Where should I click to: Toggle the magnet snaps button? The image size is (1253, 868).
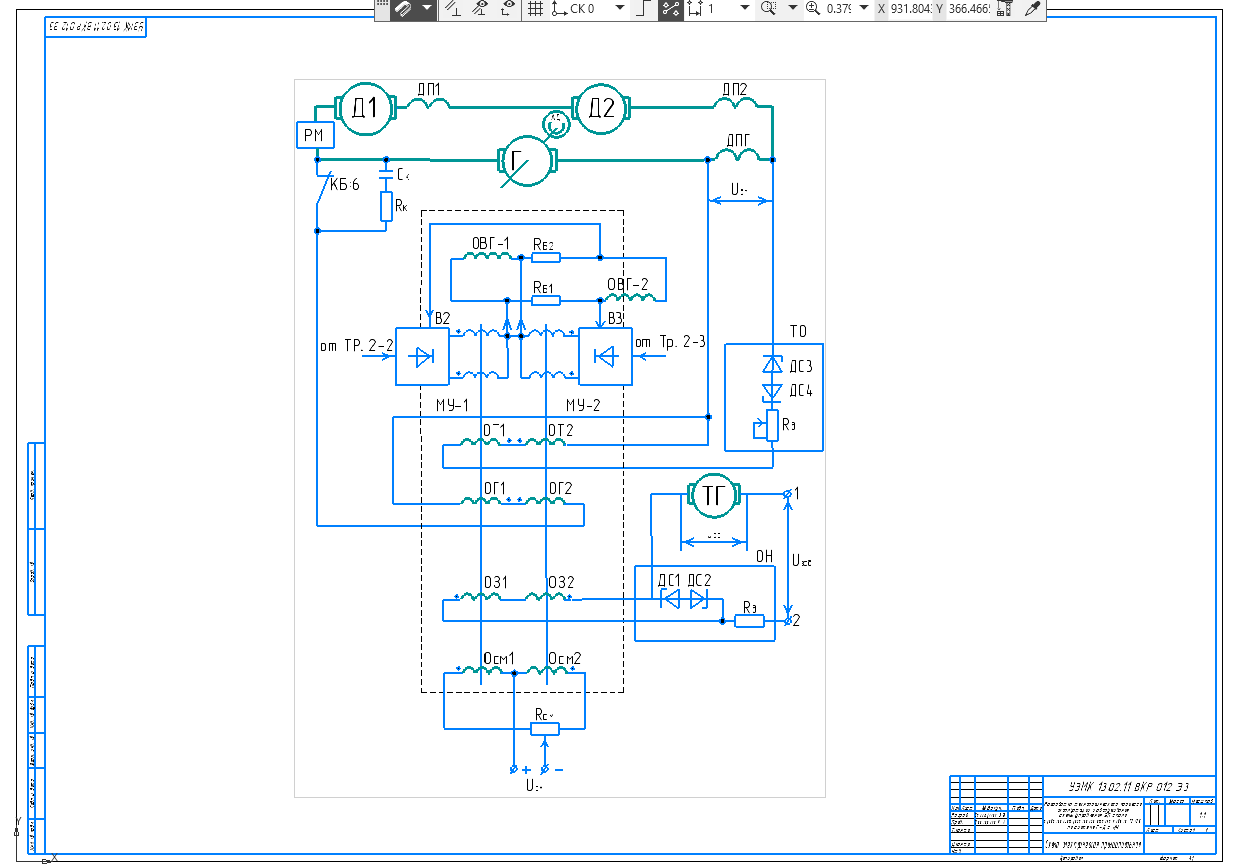(403, 9)
